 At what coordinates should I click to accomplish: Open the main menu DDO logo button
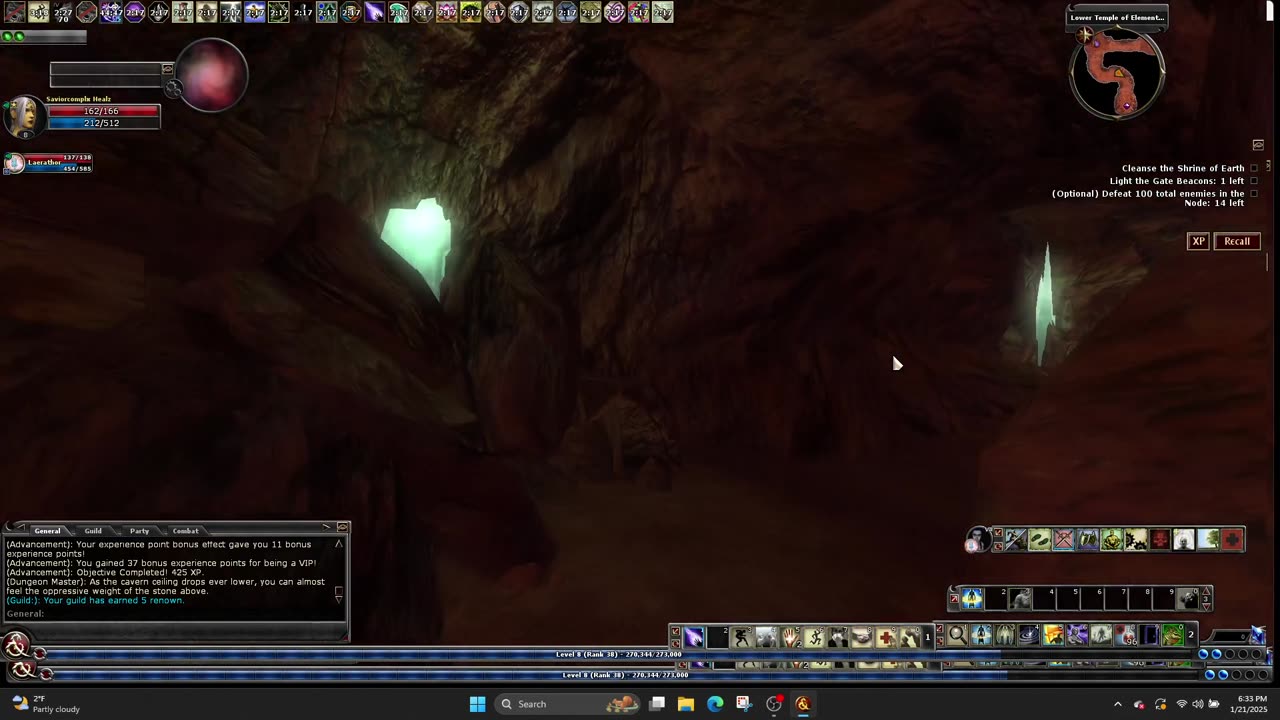[x=14, y=646]
